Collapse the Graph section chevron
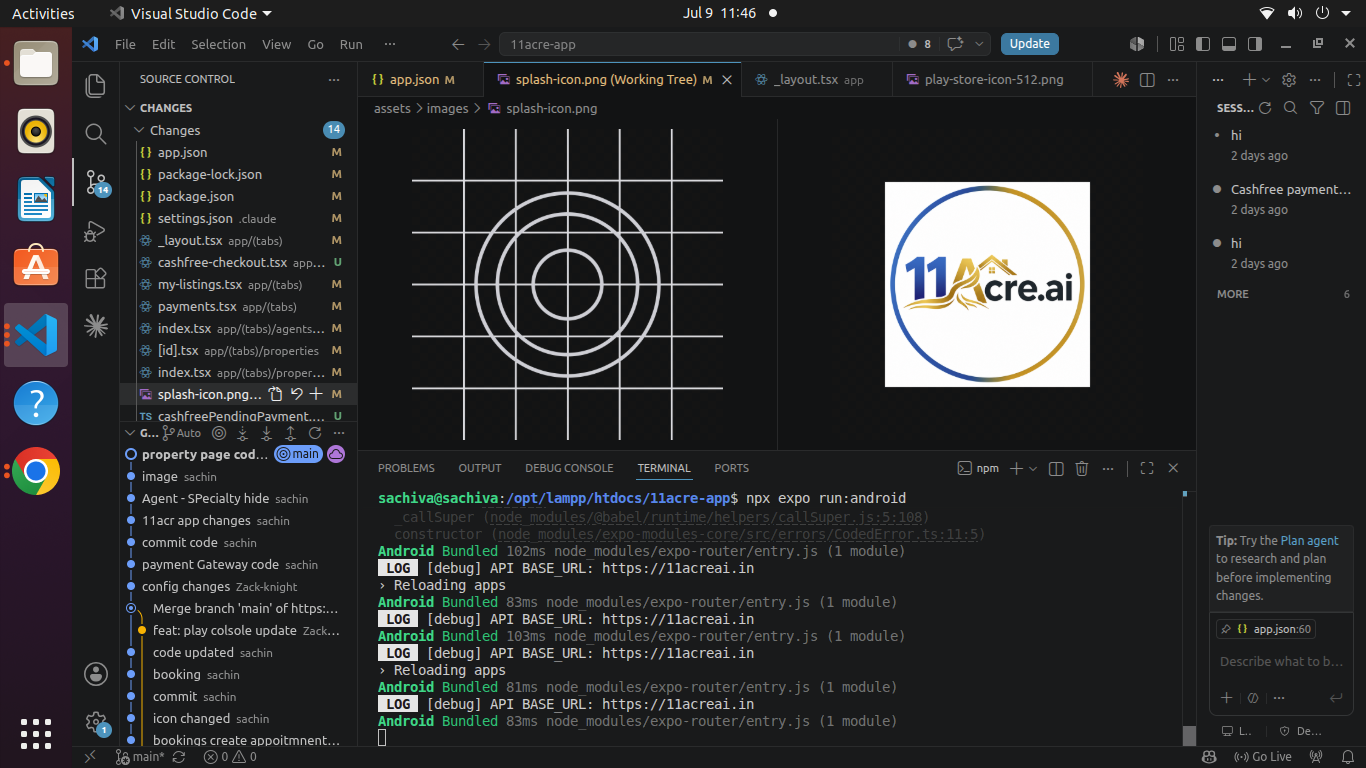Viewport: 1366px width, 768px height. [x=130, y=433]
